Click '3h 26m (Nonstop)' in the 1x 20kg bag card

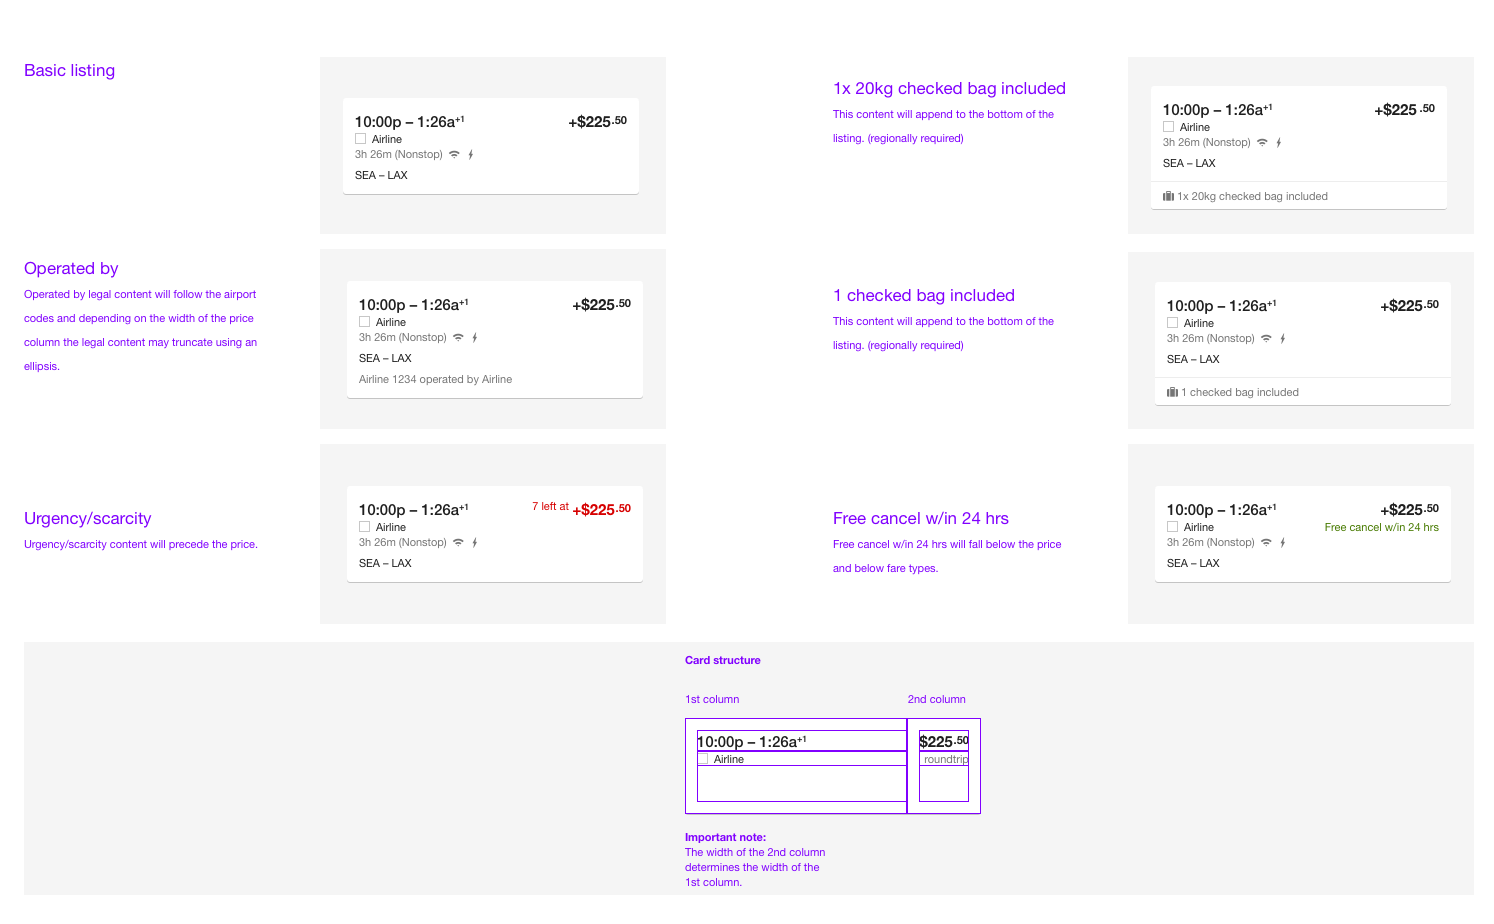(1207, 142)
